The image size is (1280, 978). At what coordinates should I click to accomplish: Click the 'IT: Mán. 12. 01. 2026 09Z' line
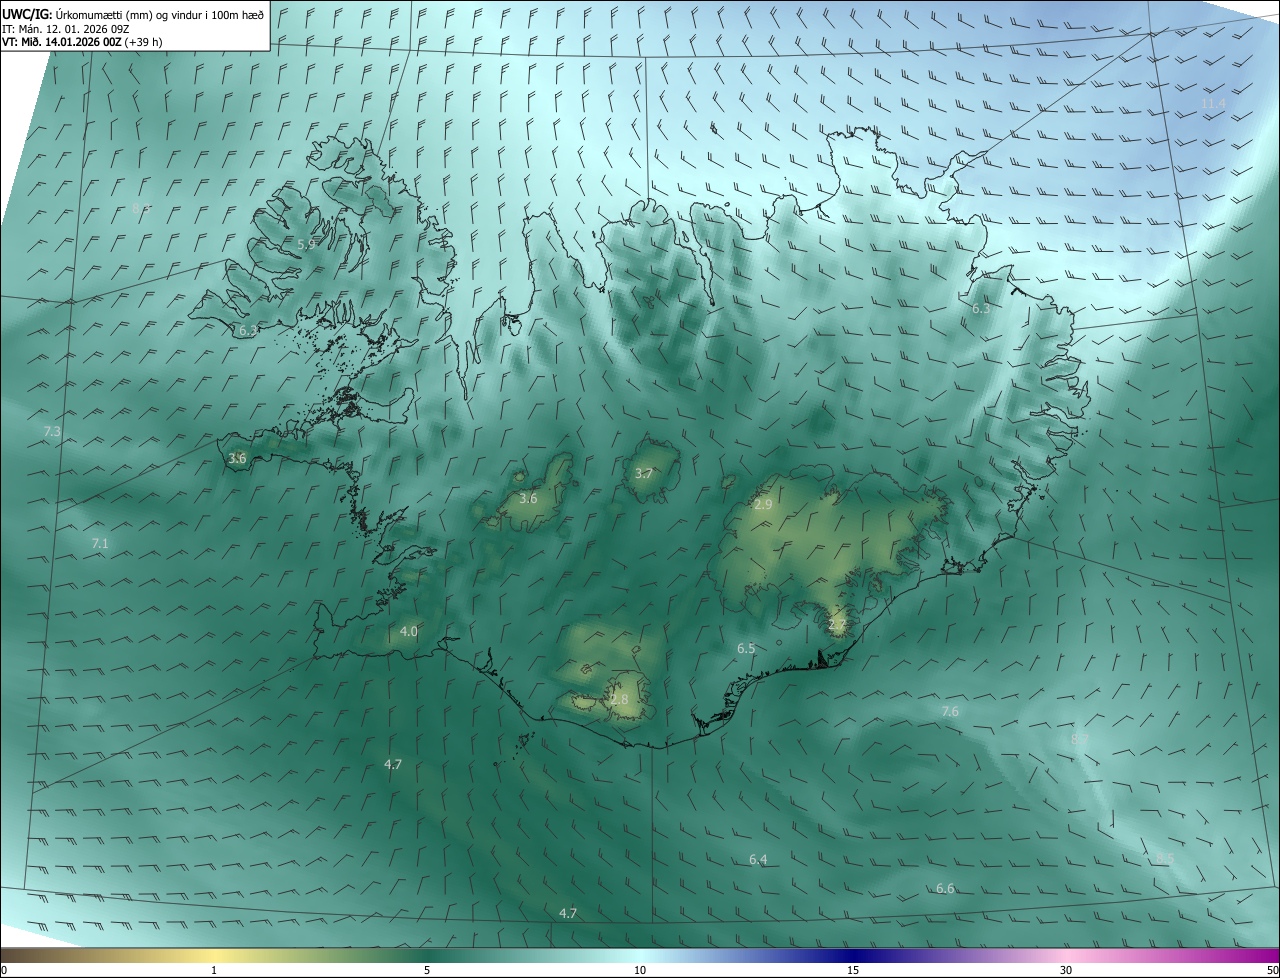(65, 28)
